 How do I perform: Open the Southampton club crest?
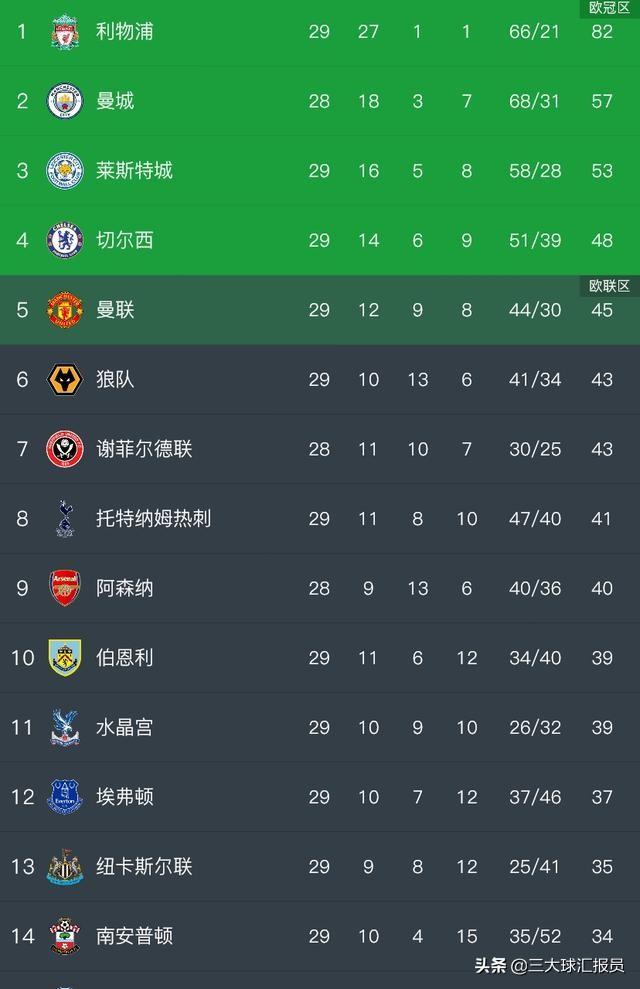[65, 936]
